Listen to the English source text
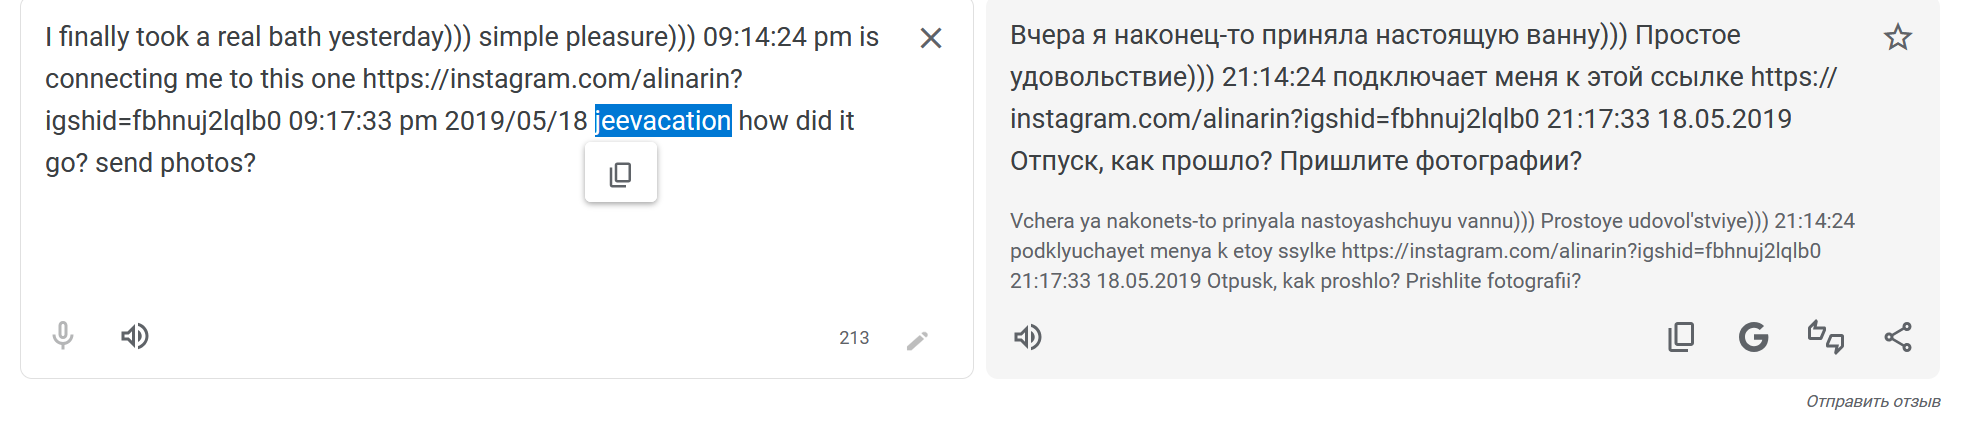This screenshot has width=1963, height=431. pos(135,336)
